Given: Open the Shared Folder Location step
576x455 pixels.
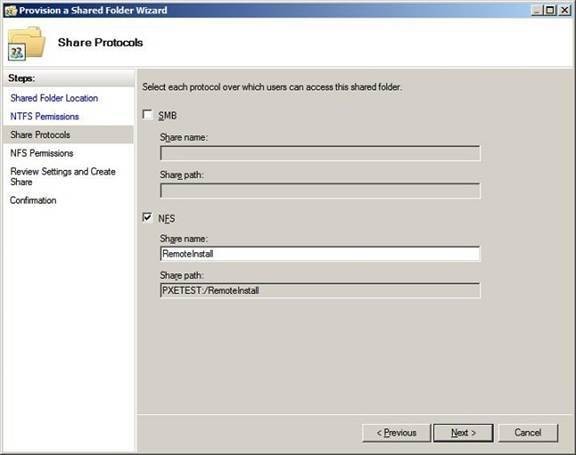Looking at the screenshot, I should click(54, 98).
